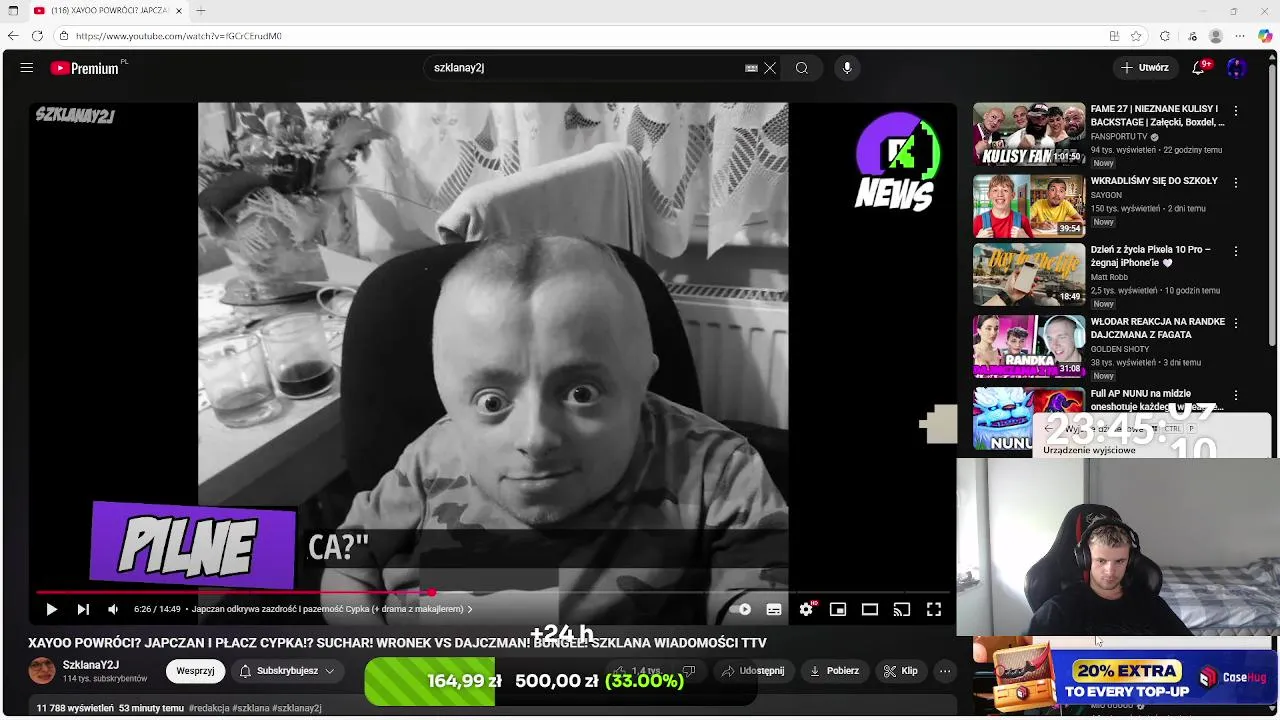
Task: Open options menu for Pixel 10 Pro video
Action: coord(1236,251)
